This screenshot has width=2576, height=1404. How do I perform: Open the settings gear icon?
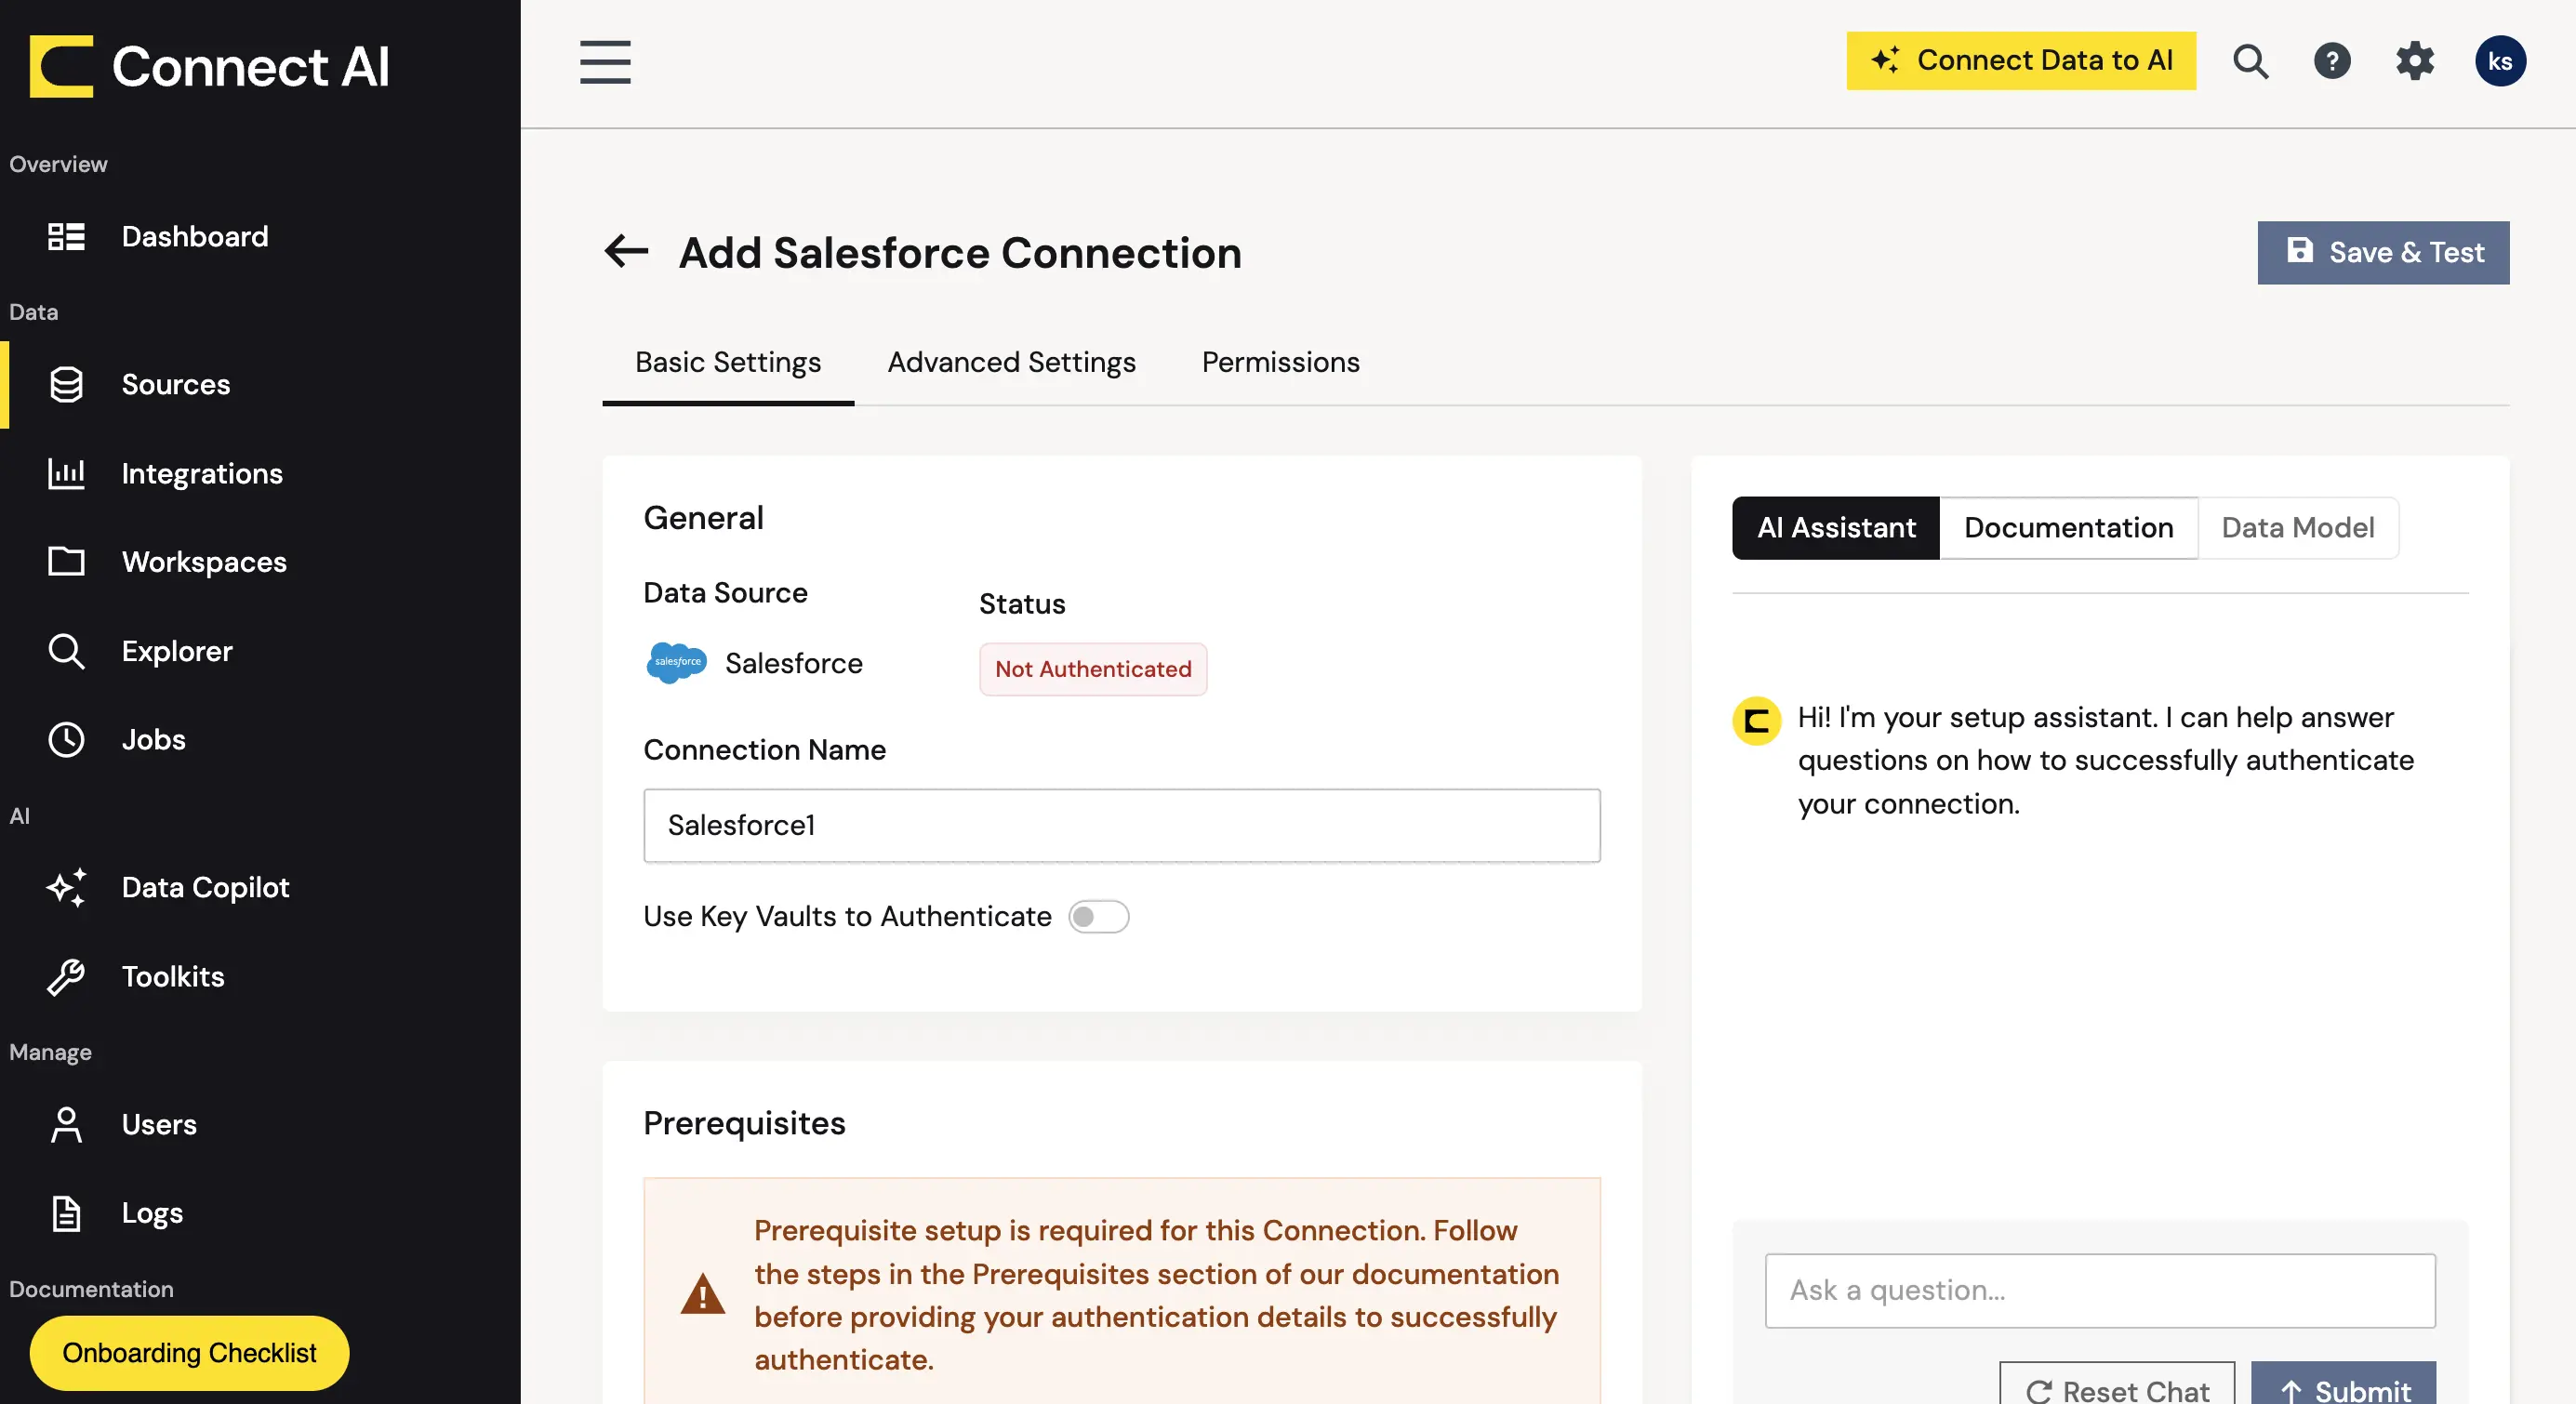point(2415,61)
